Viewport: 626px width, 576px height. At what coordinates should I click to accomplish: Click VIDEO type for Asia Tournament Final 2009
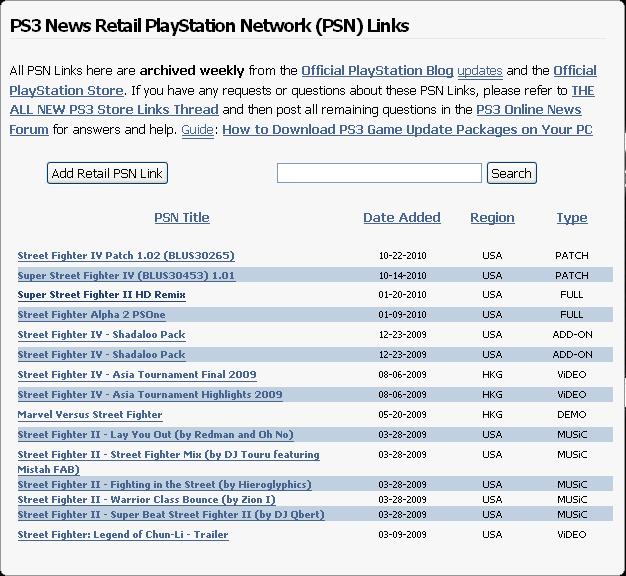tap(572, 374)
